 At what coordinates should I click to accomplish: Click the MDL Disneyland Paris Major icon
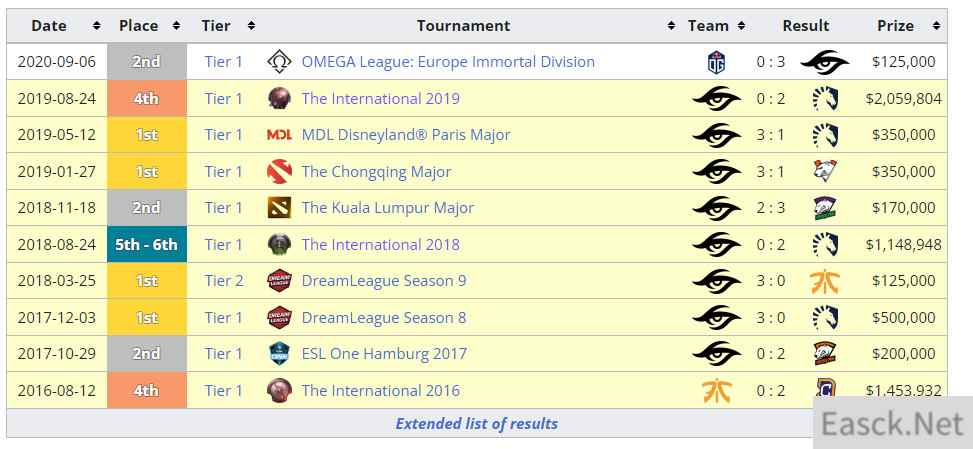[x=279, y=135]
